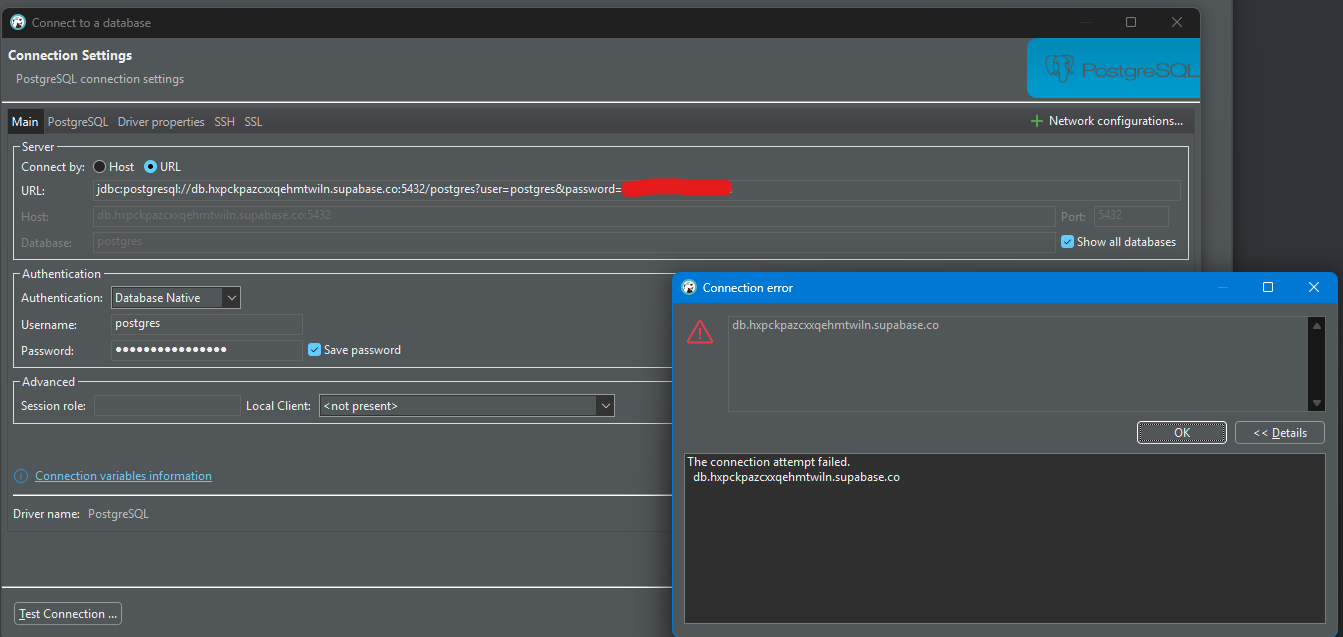Click the Username field containing postgres
Viewport: 1343px width, 637px height.
point(206,324)
